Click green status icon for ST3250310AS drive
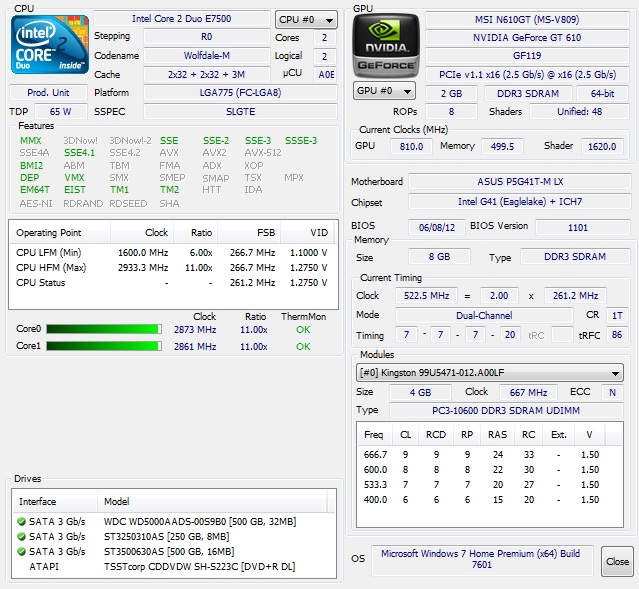This screenshot has width=639, height=589. (x=21, y=536)
